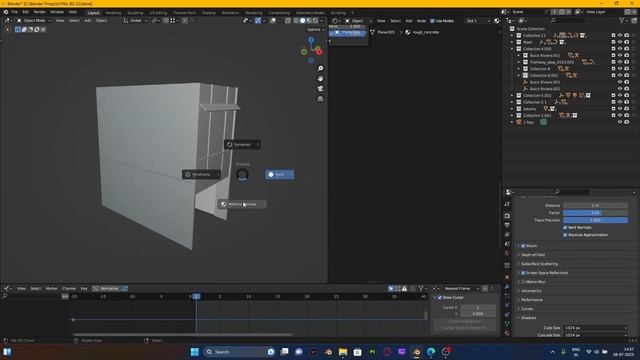This screenshot has width=640, height=360.
Task: Choose Wireframe in the shading pie menu
Action: point(202,175)
